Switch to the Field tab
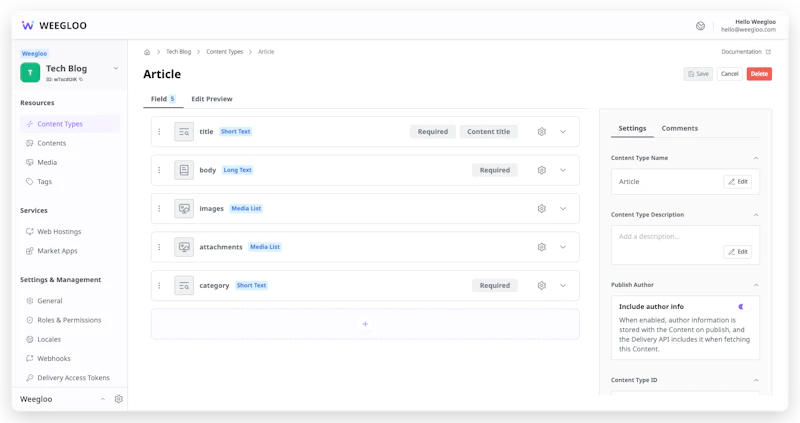This screenshot has width=800, height=423. [163, 99]
